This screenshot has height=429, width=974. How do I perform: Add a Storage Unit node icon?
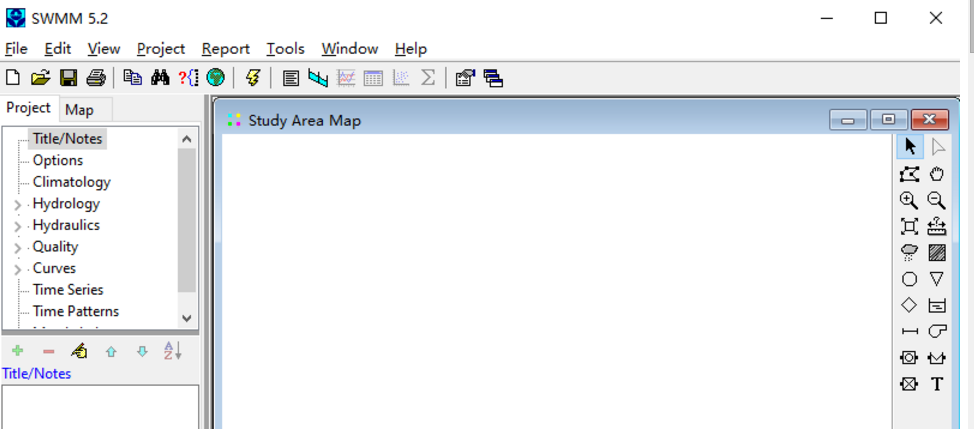(x=937, y=305)
